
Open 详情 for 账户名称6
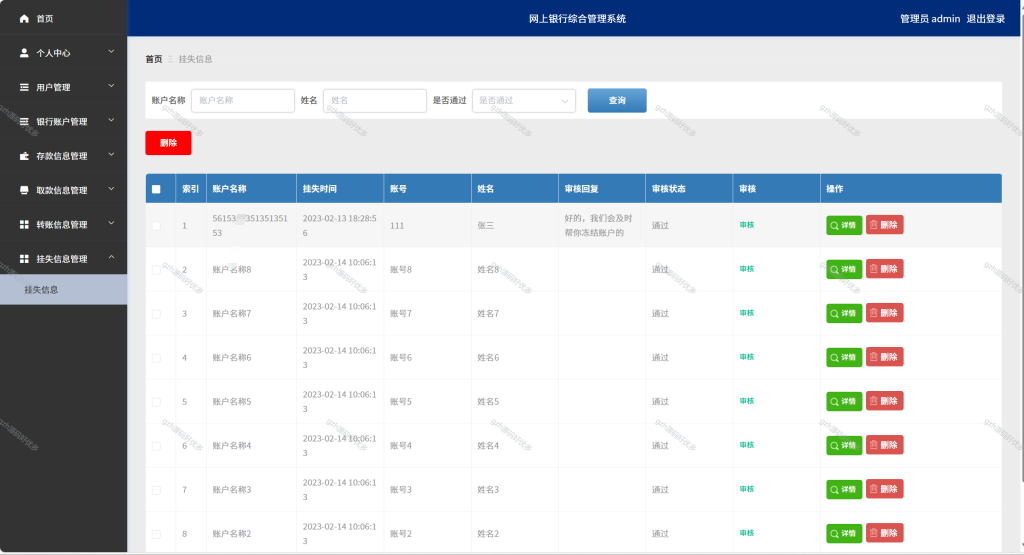[844, 357]
